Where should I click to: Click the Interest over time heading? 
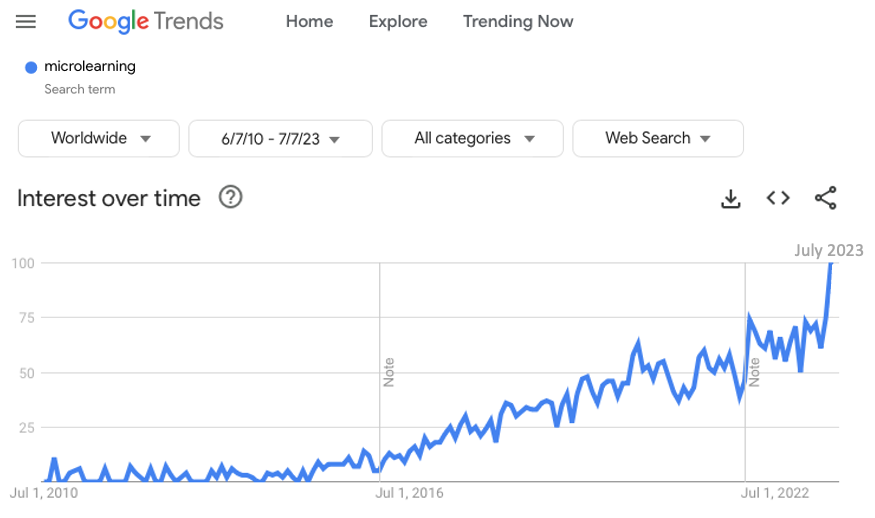109,198
